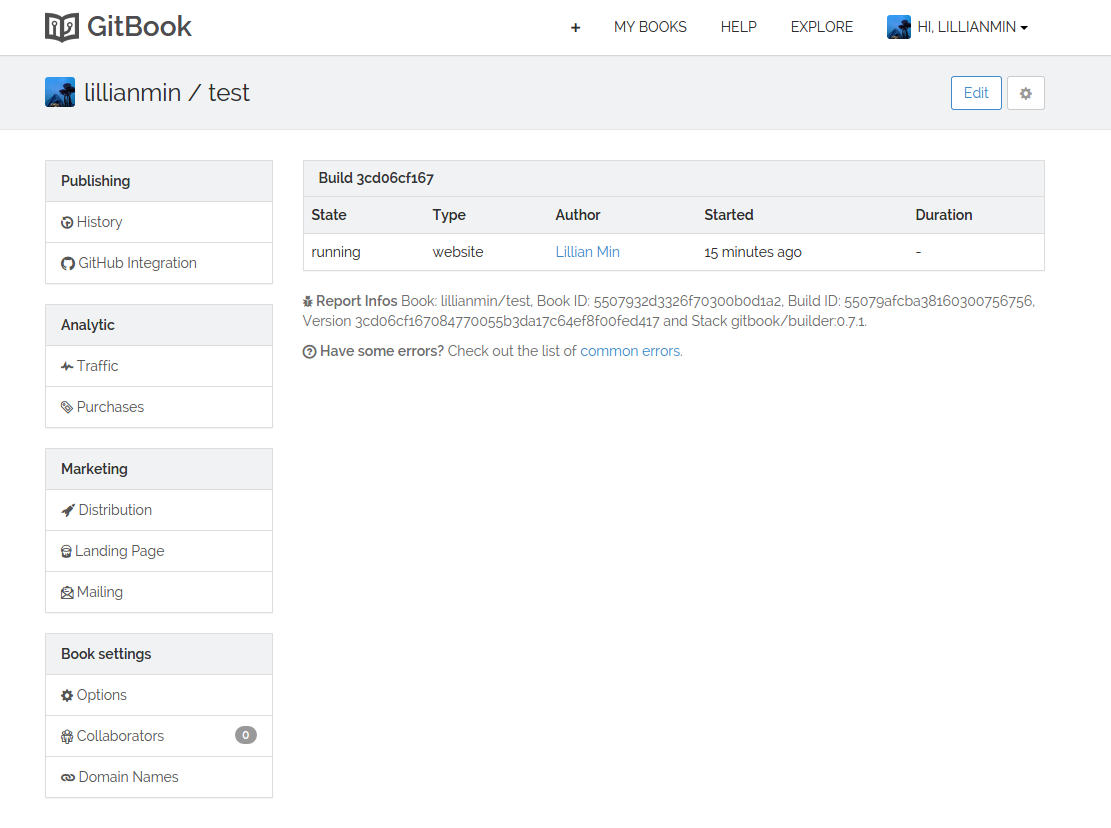Click the GitBook open-book logo icon
This screenshot has width=1111, height=828.
click(62, 27)
